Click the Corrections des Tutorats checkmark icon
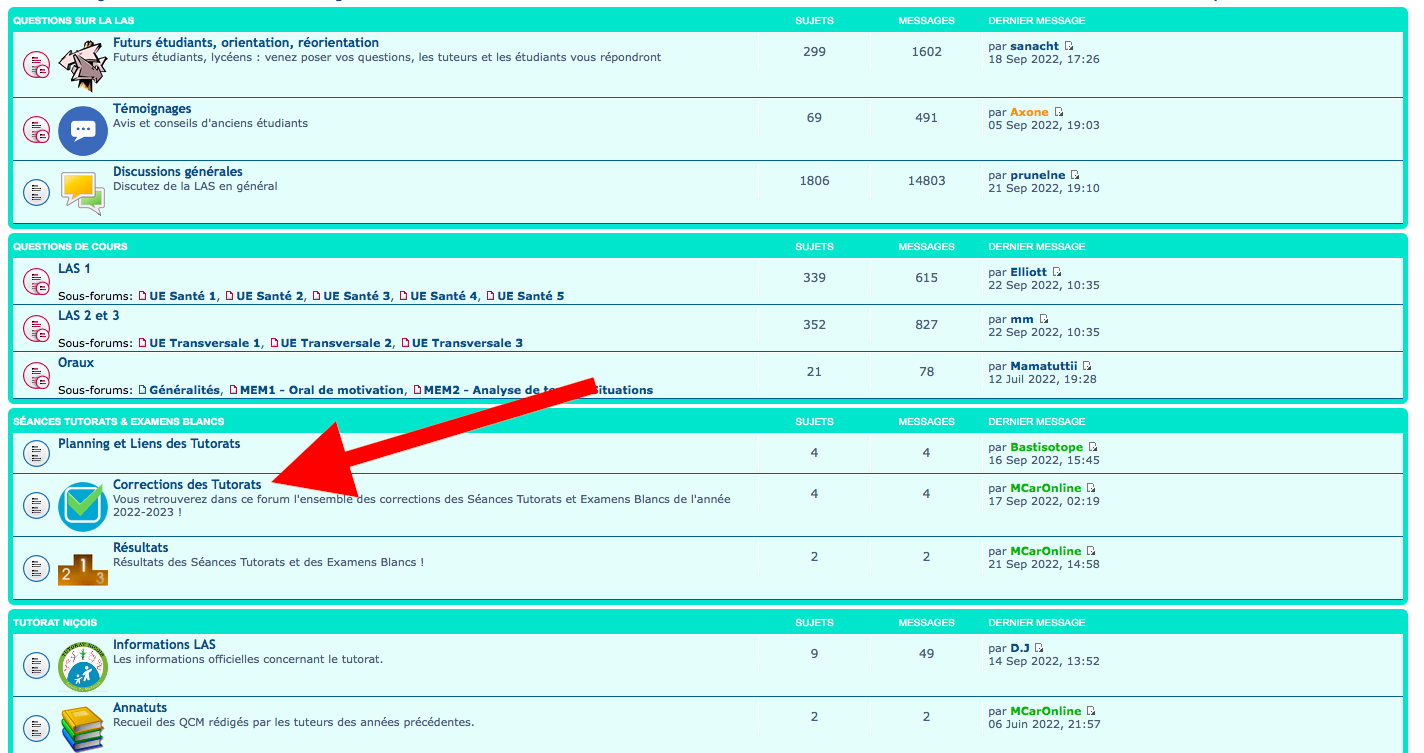 [x=82, y=506]
